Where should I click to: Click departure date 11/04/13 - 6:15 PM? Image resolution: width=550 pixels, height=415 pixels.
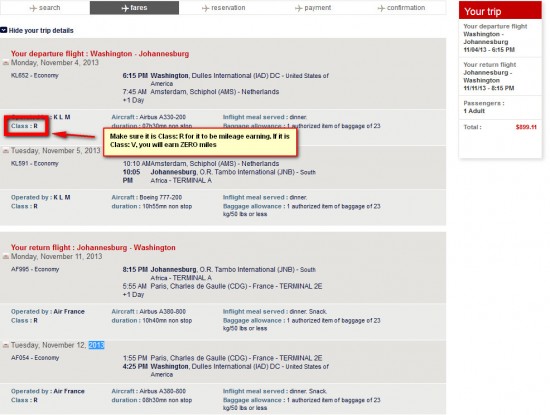[x=489, y=49]
